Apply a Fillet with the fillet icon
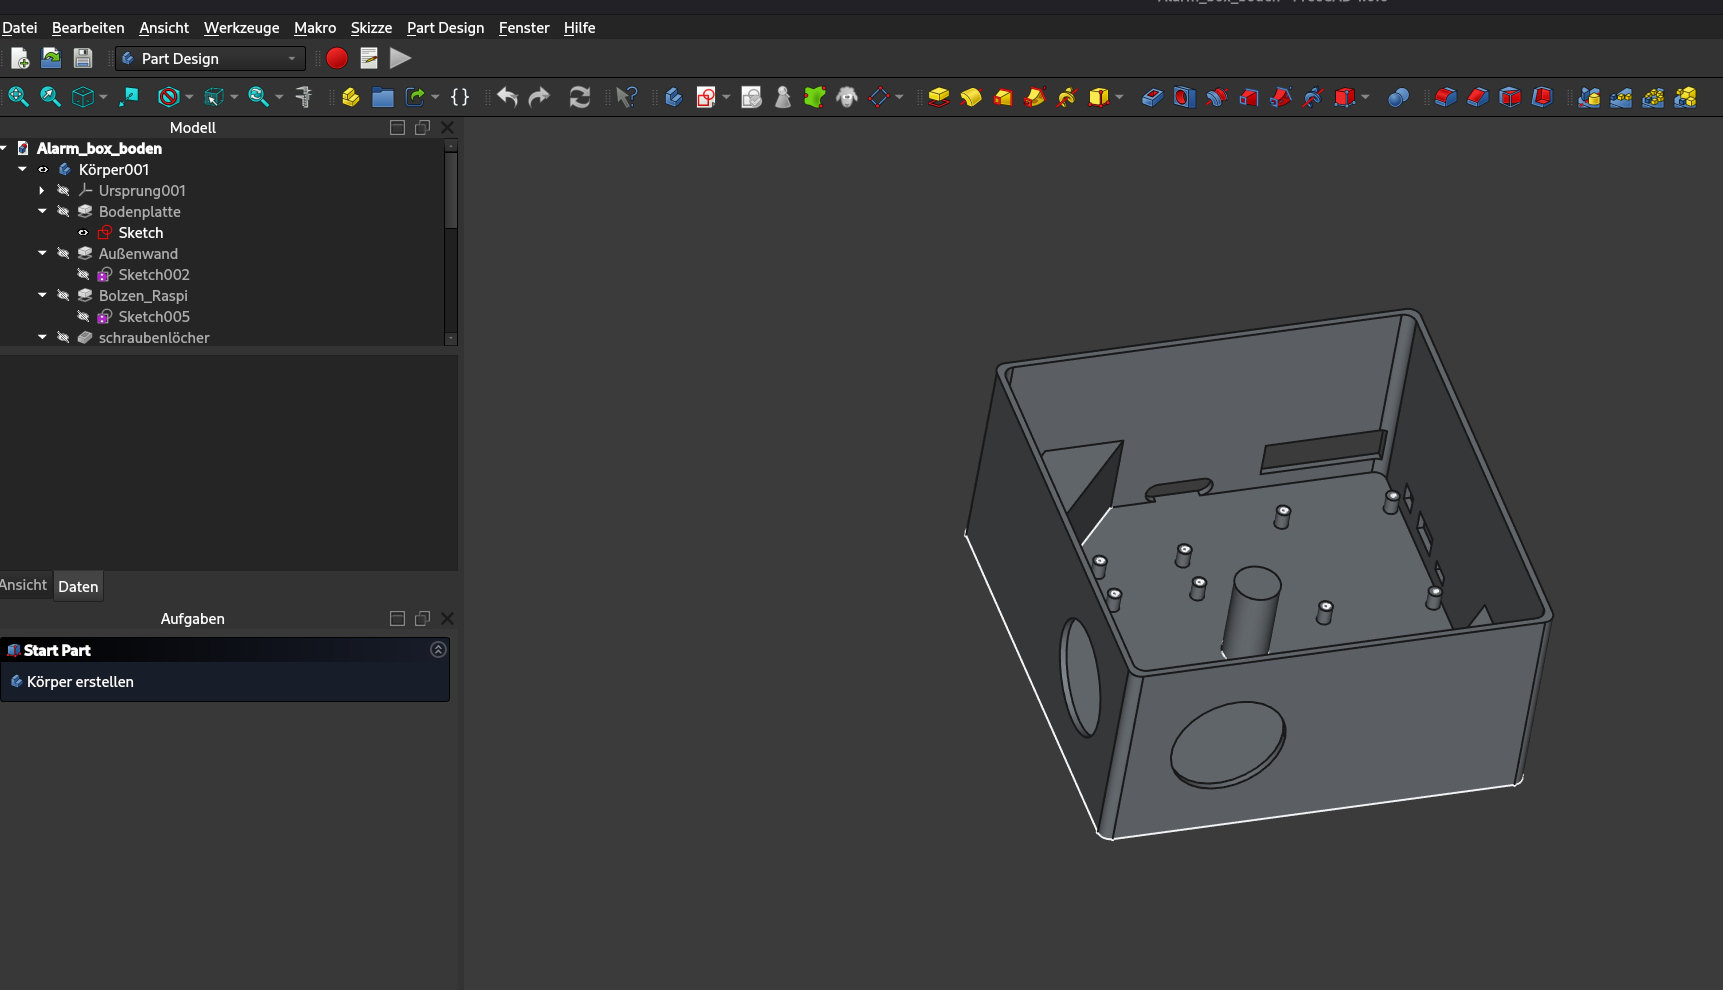 coord(1445,97)
